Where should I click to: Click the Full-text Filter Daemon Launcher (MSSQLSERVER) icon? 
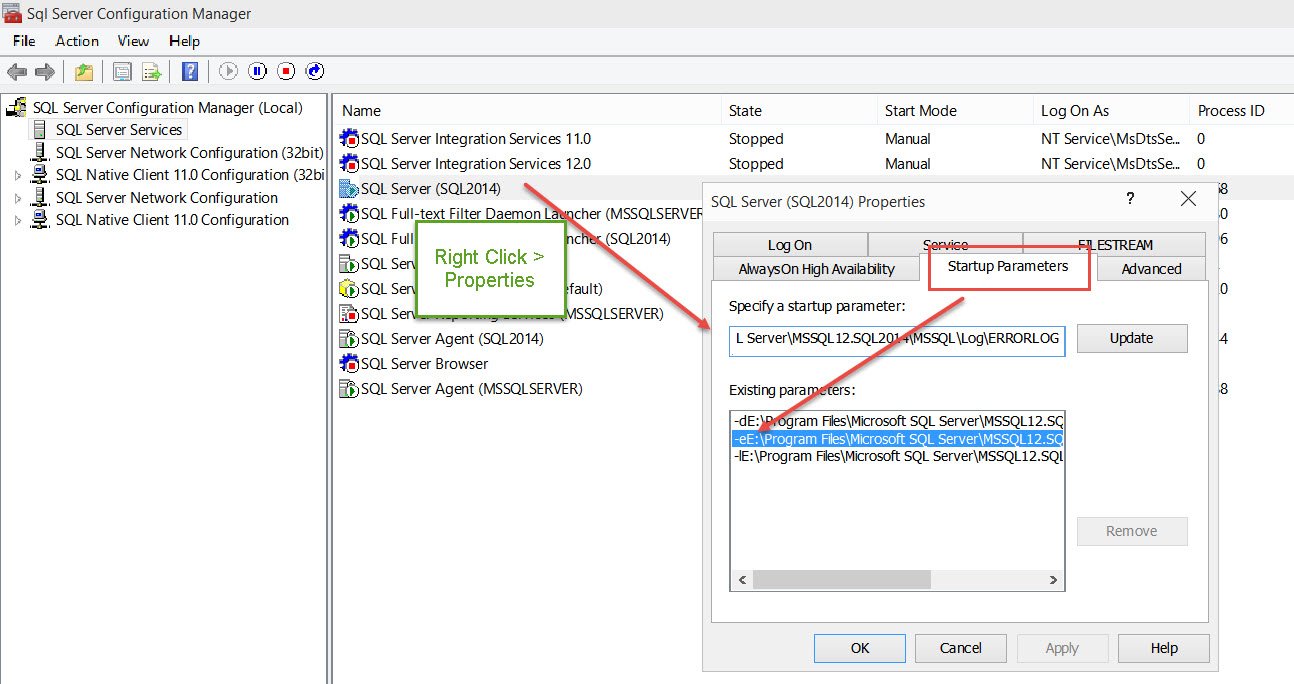click(x=349, y=214)
